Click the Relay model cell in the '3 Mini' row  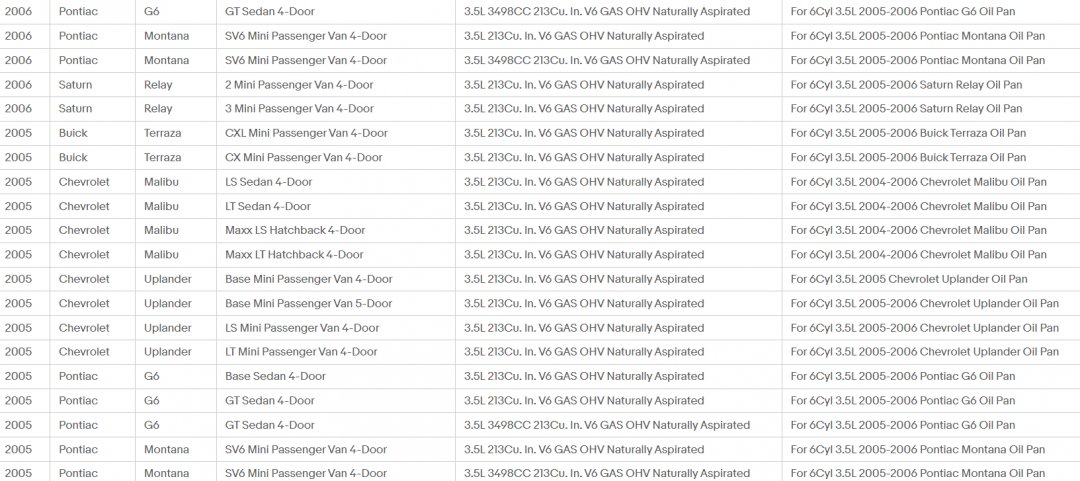coord(176,109)
